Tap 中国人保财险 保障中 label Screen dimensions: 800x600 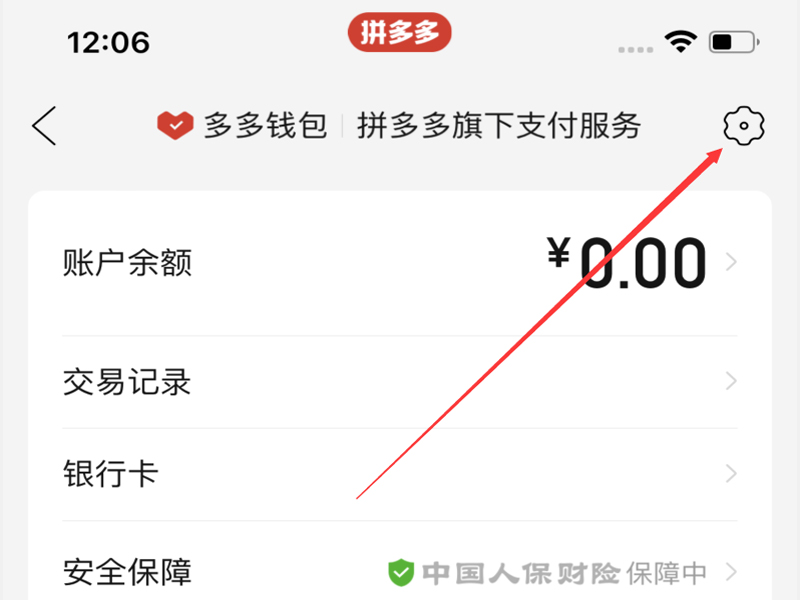click(x=564, y=573)
